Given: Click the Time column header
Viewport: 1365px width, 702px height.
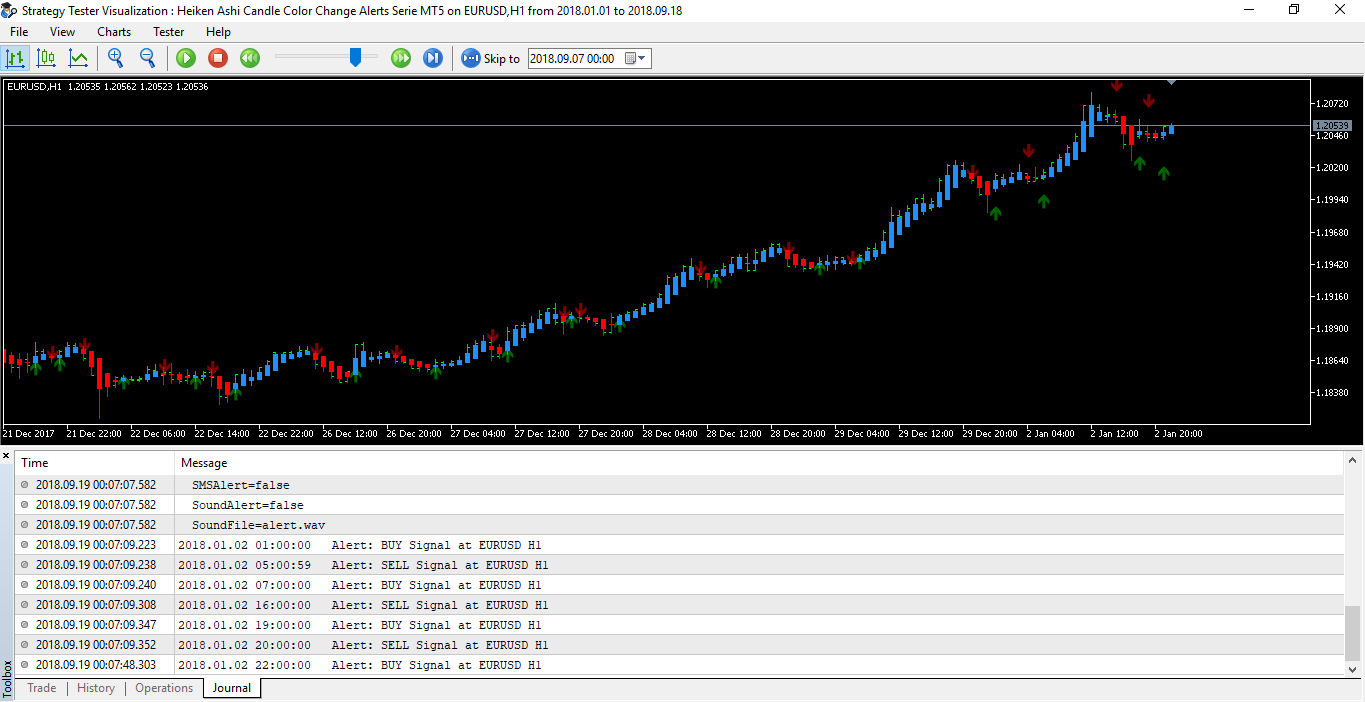Looking at the screenshot, I should pyautogui.click(x=96, y=463).
